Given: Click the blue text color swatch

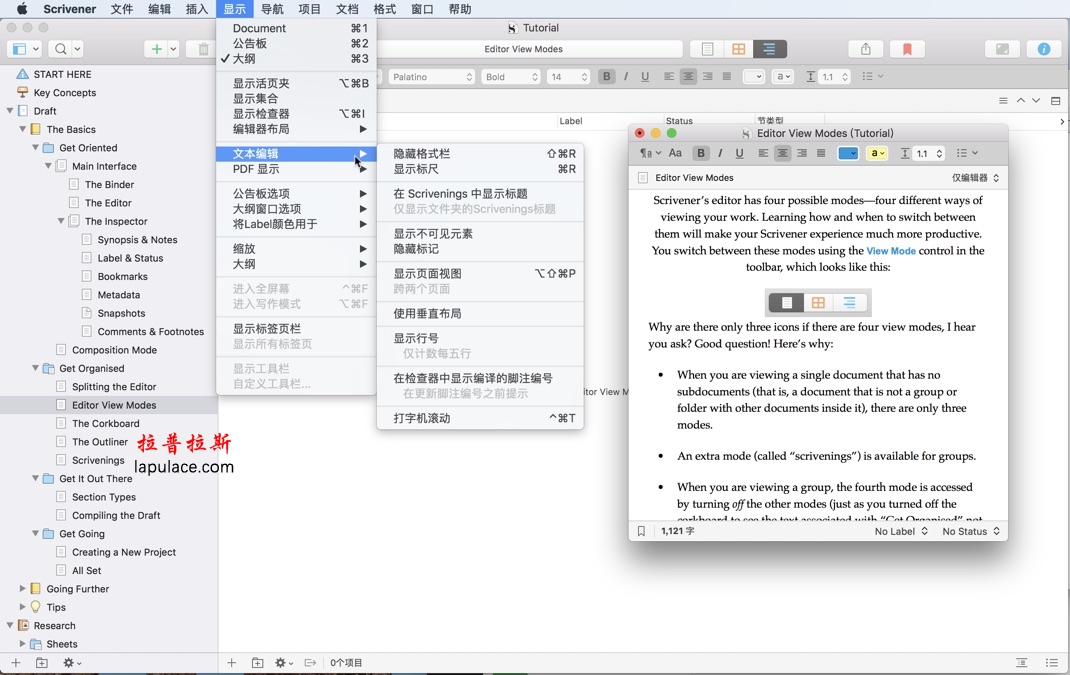Looking at the screenshot, I should [848, 153].
